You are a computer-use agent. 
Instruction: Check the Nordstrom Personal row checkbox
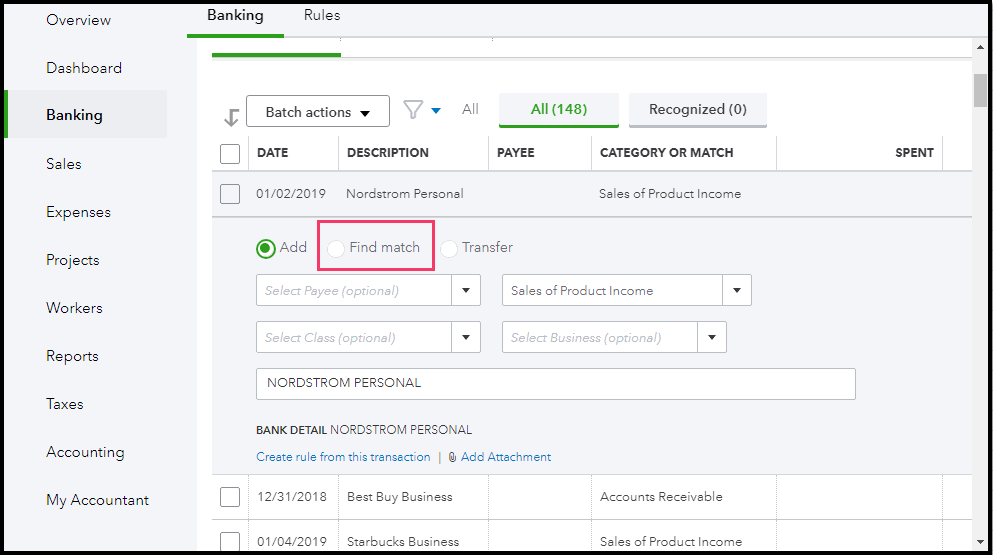[230, 194]
